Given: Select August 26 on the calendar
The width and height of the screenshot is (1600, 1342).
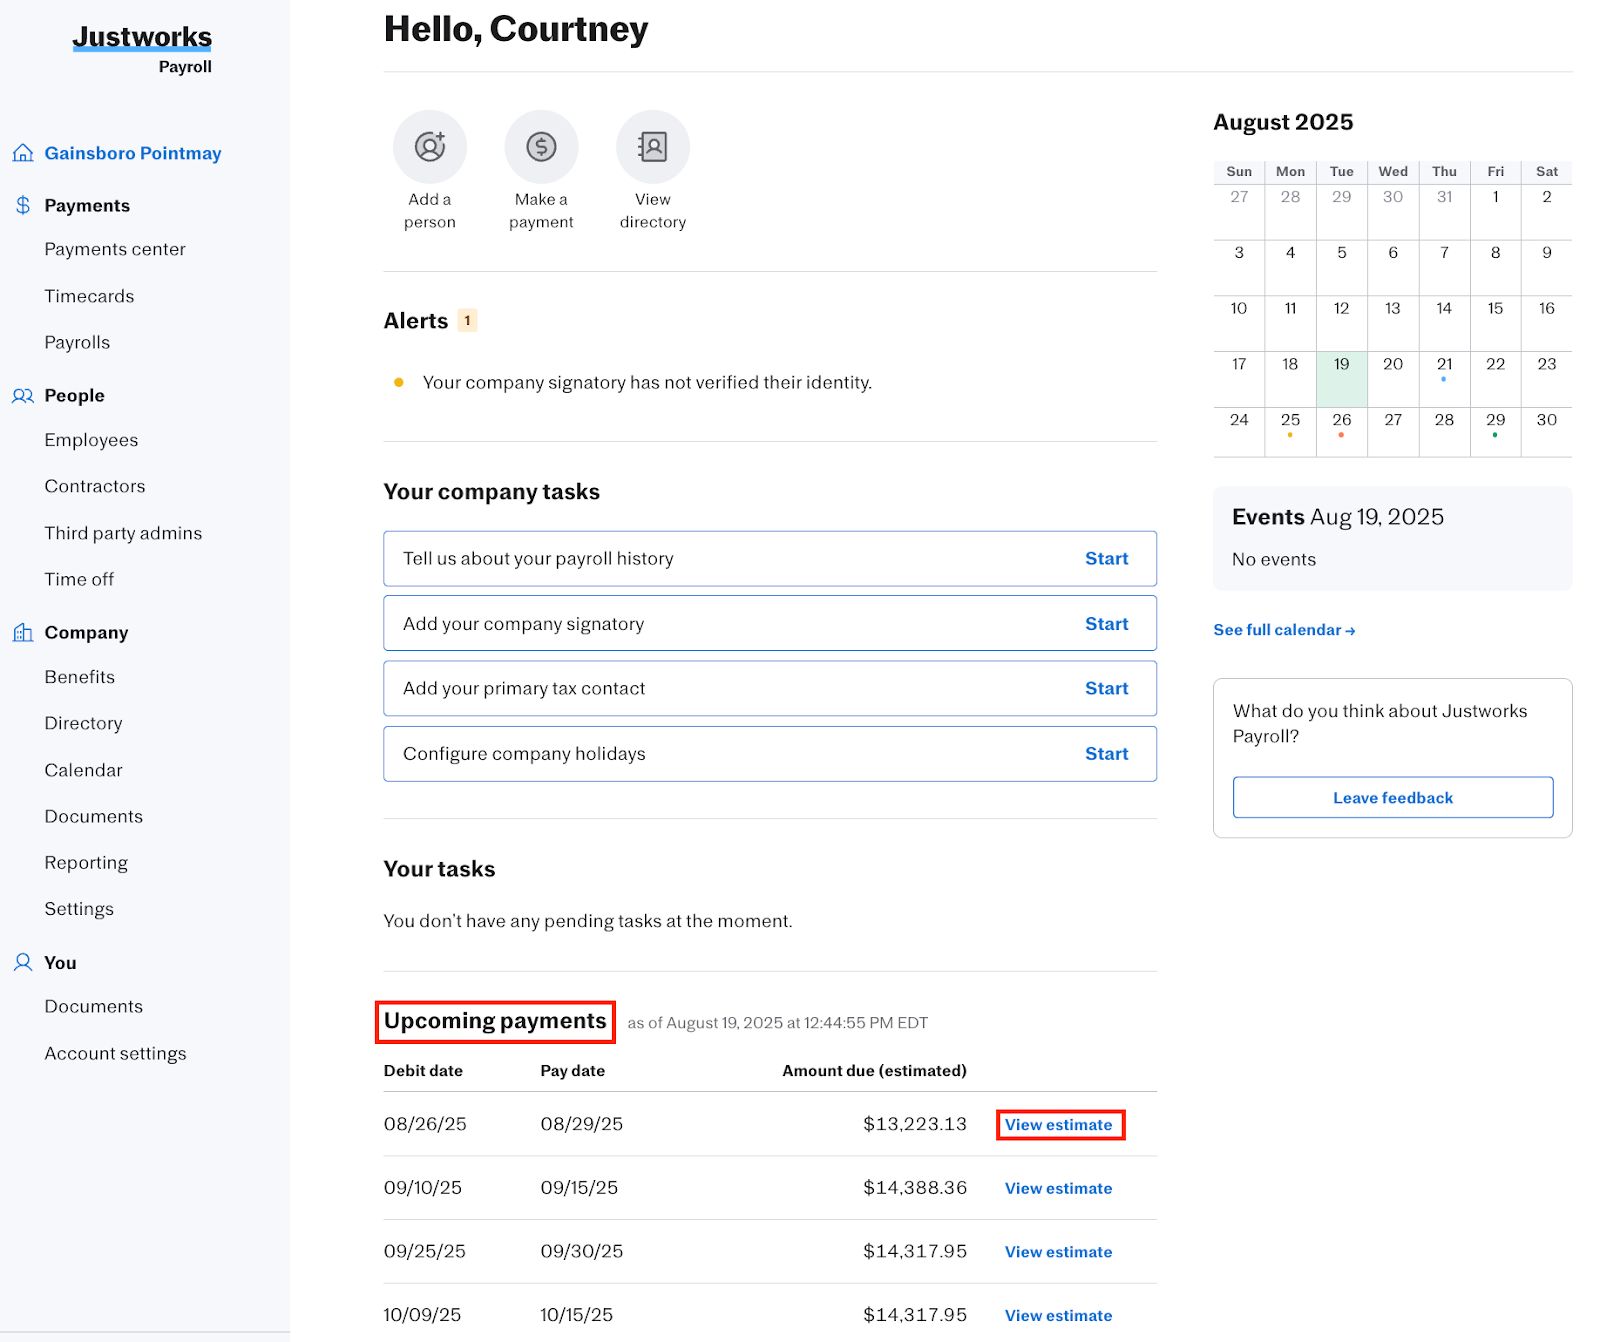Looking at the screenshot, I should 1341,421.
